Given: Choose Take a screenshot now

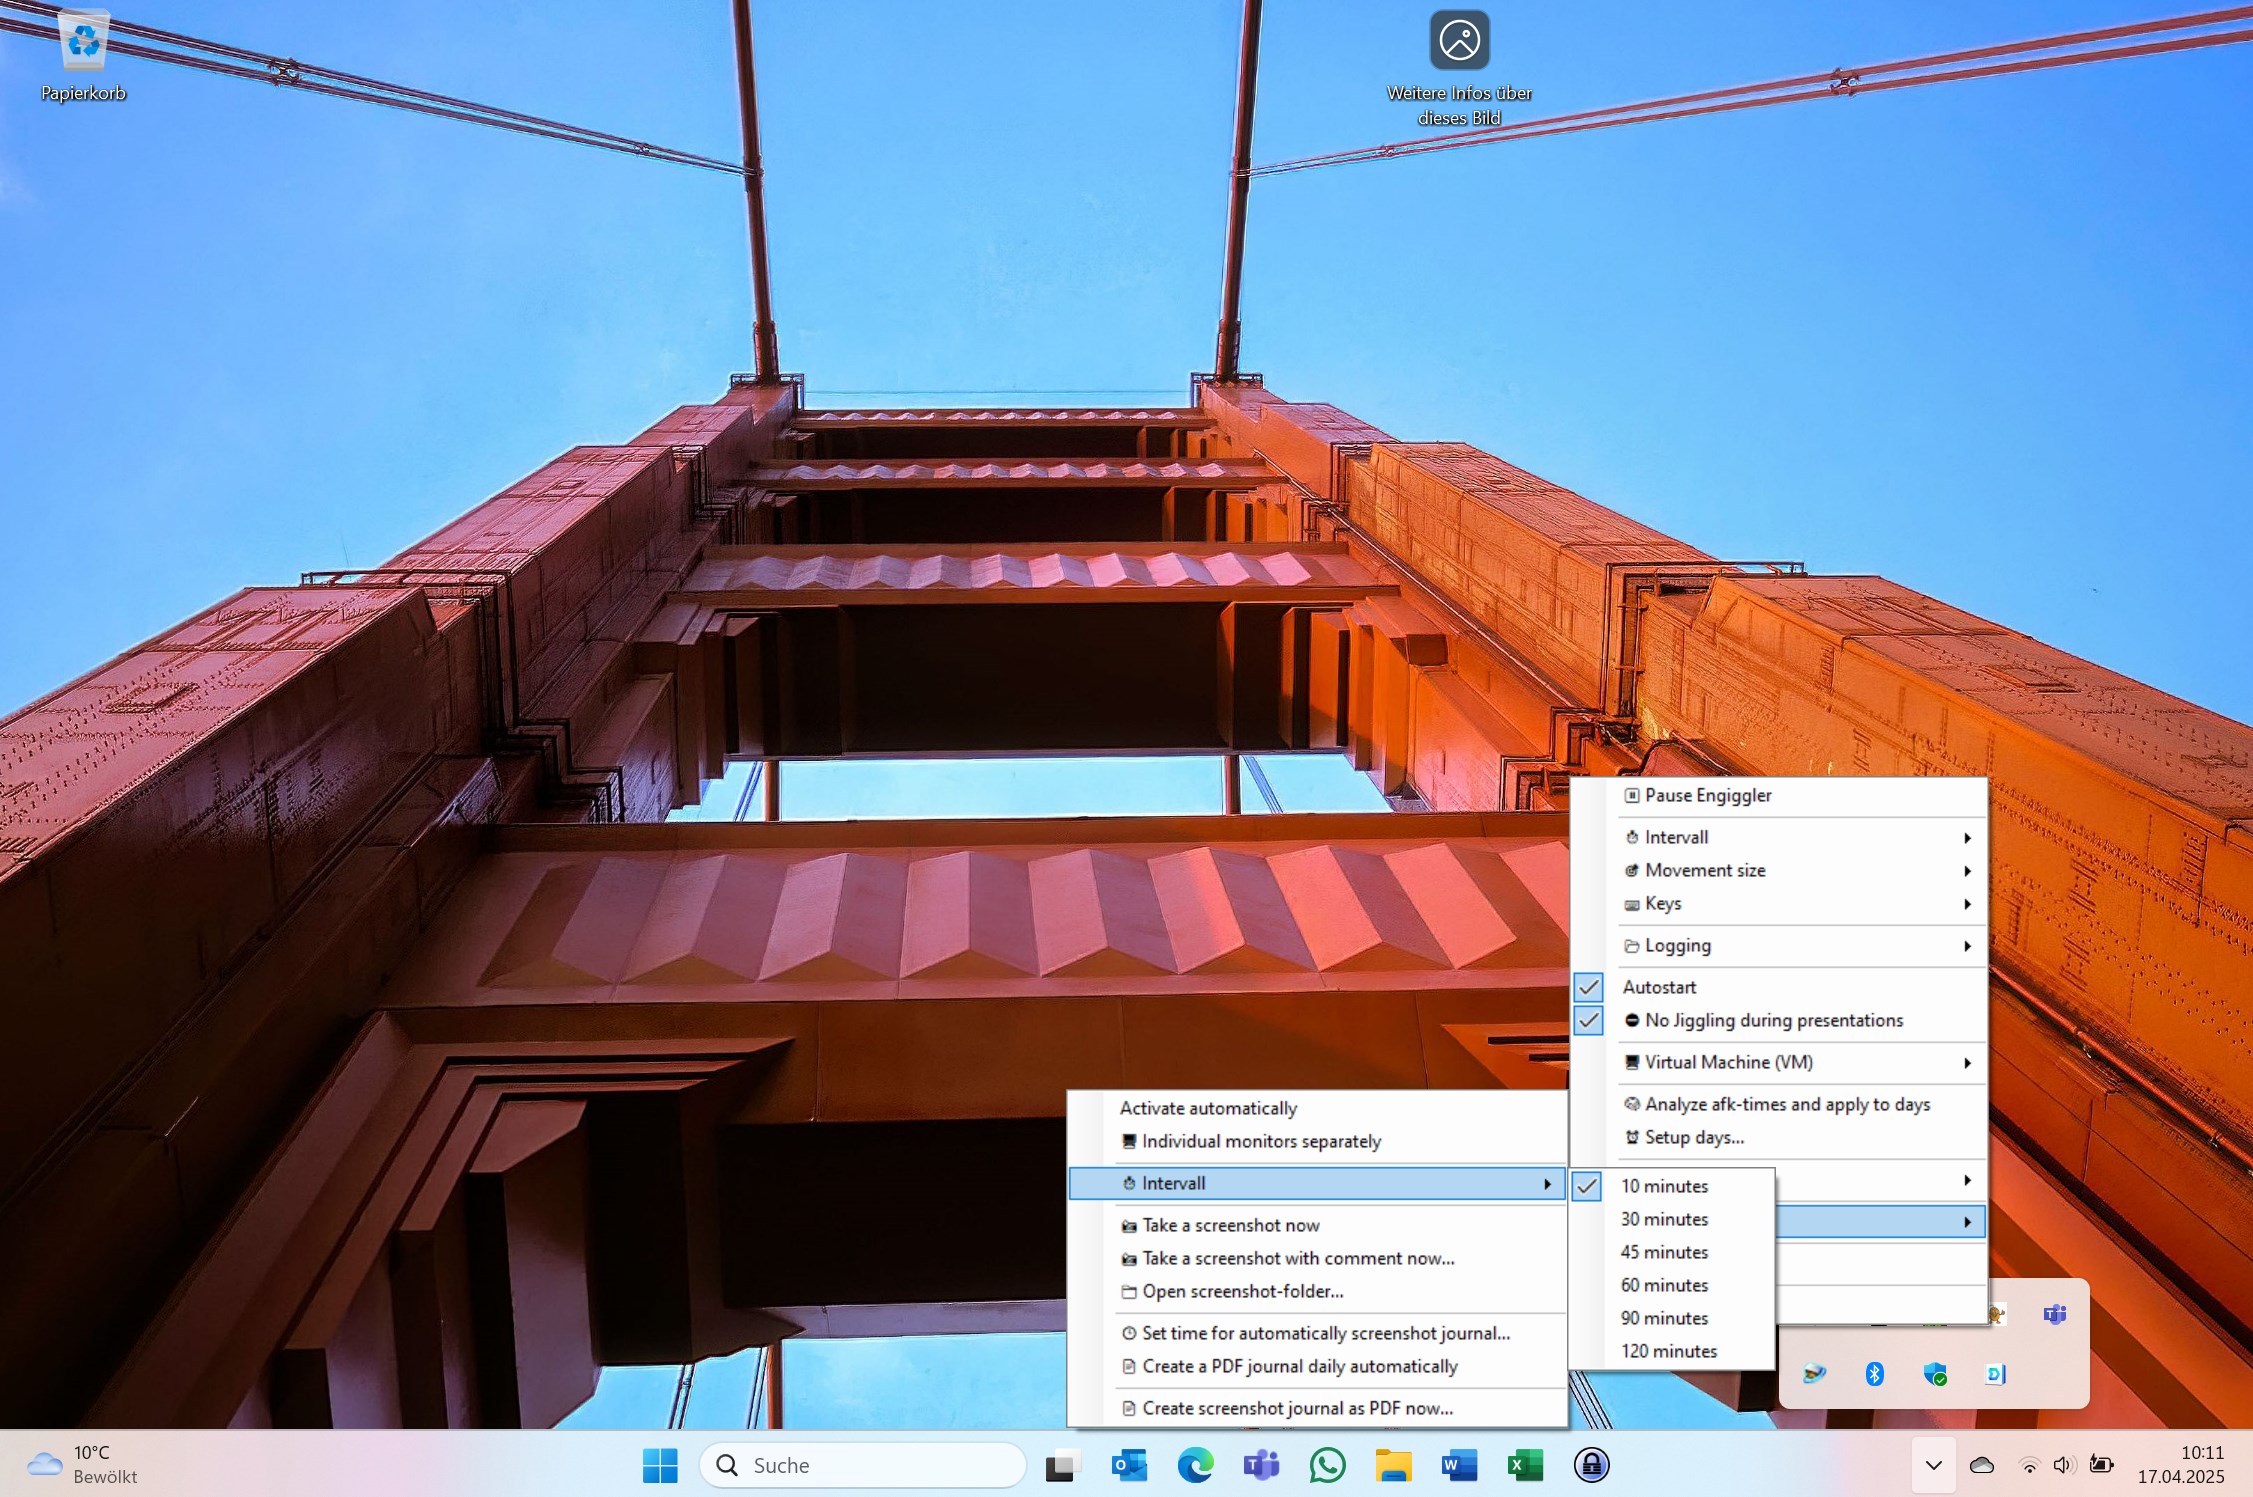Looking at the screenshot, I should [x=1317, y=1225].
